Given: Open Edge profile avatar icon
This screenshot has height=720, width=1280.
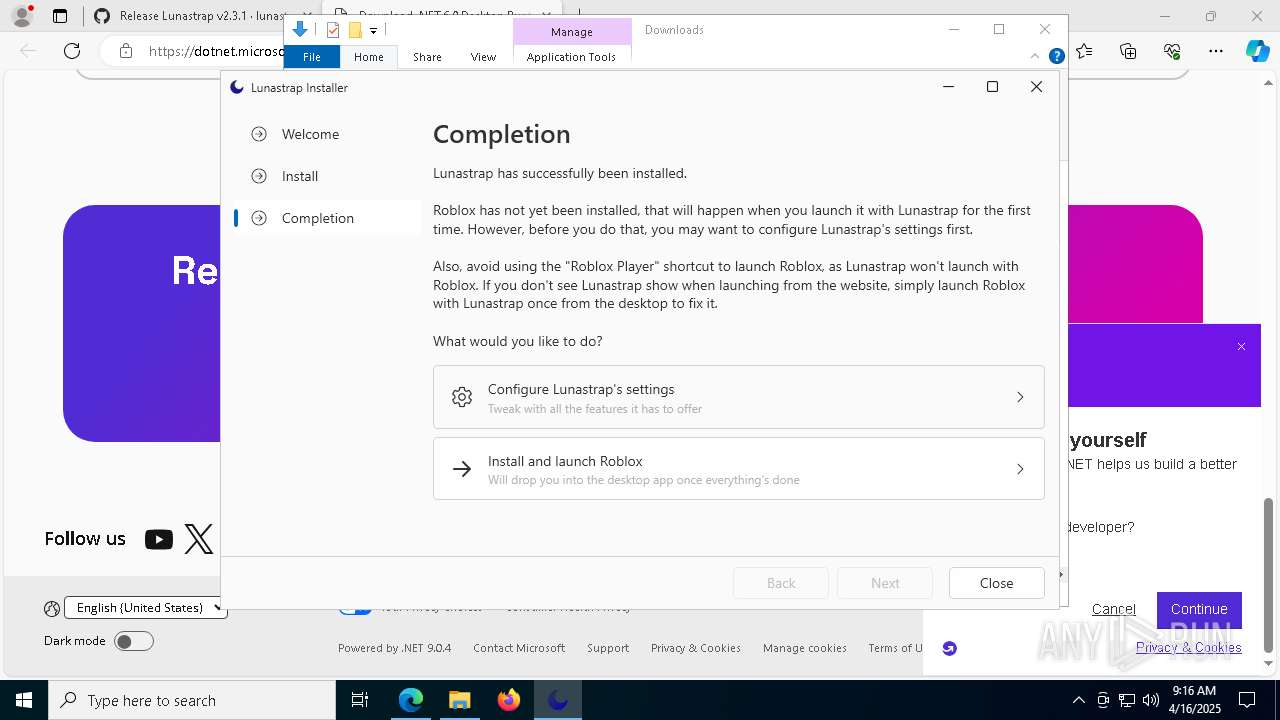Looking at the screenshot, I should click(22, 16).
